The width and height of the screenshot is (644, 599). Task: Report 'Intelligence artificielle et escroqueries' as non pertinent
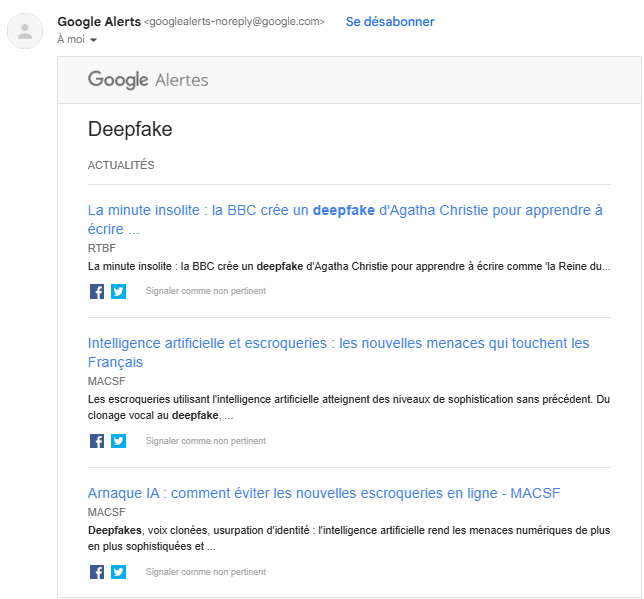point(205,441)
